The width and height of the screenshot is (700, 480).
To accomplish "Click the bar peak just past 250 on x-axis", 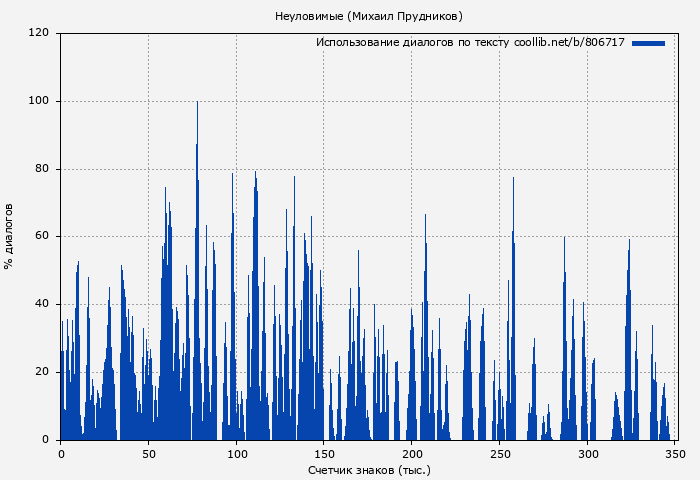I will tap(513, 181).
